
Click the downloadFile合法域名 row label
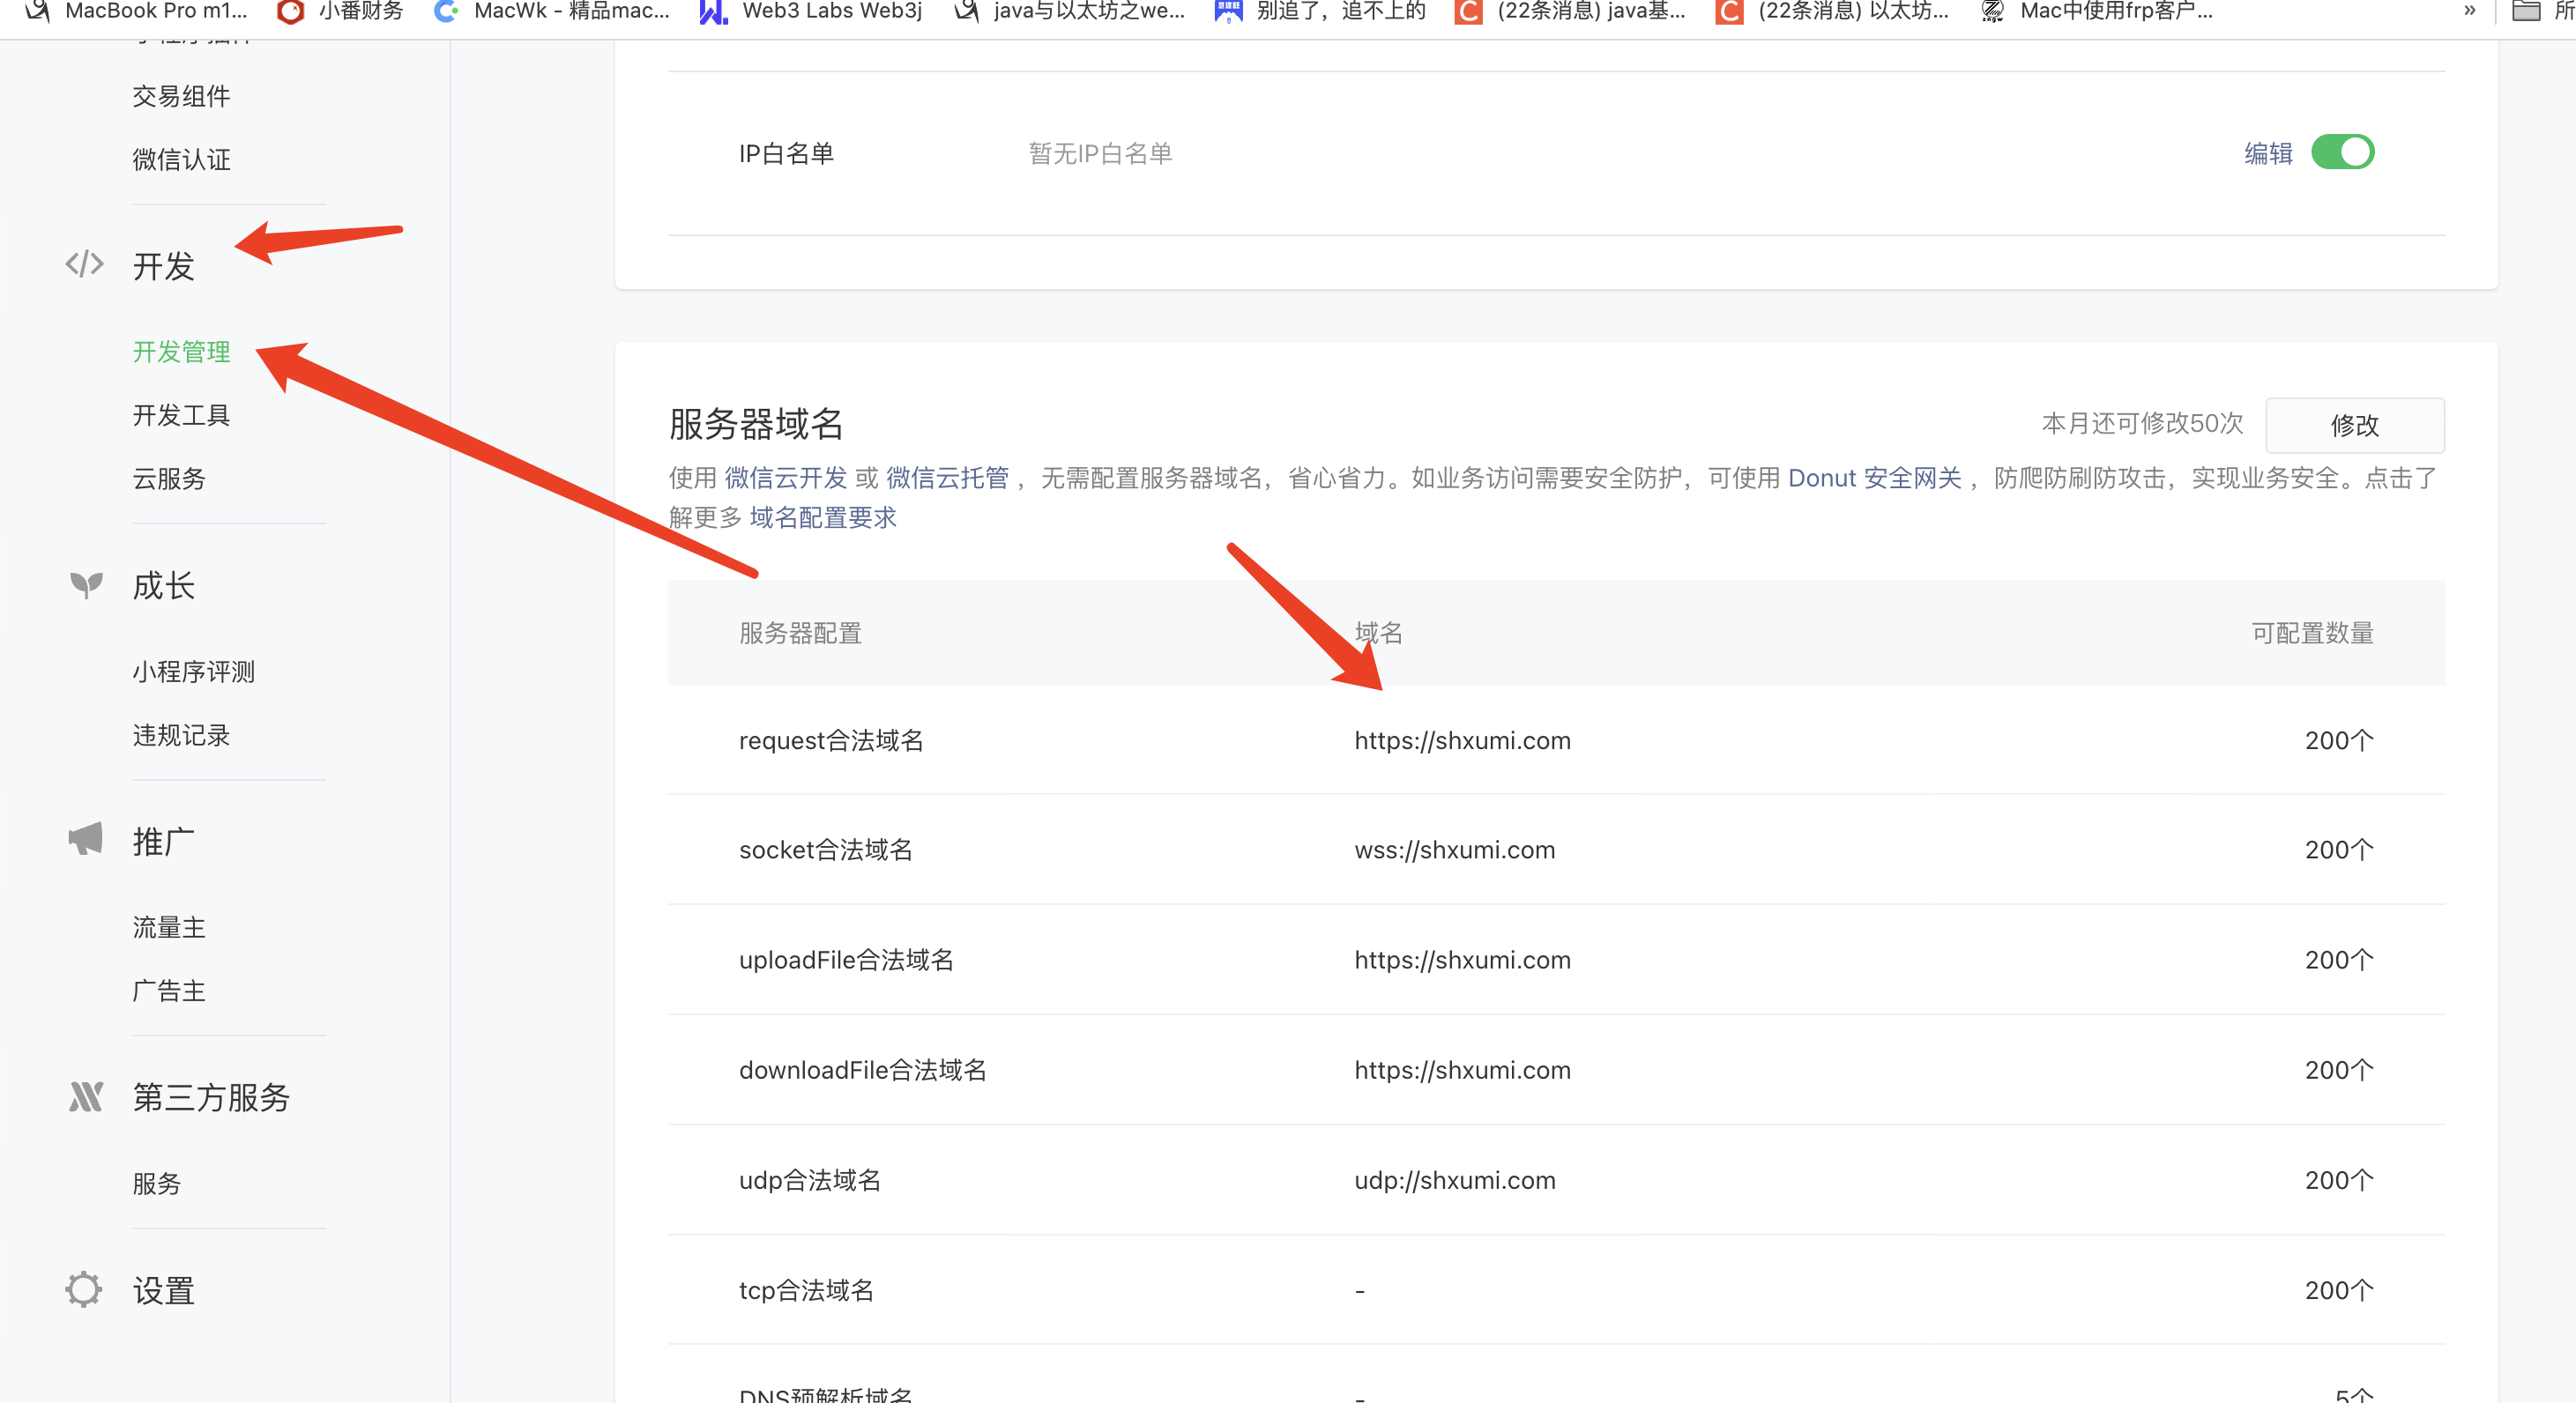[862, 1070]
